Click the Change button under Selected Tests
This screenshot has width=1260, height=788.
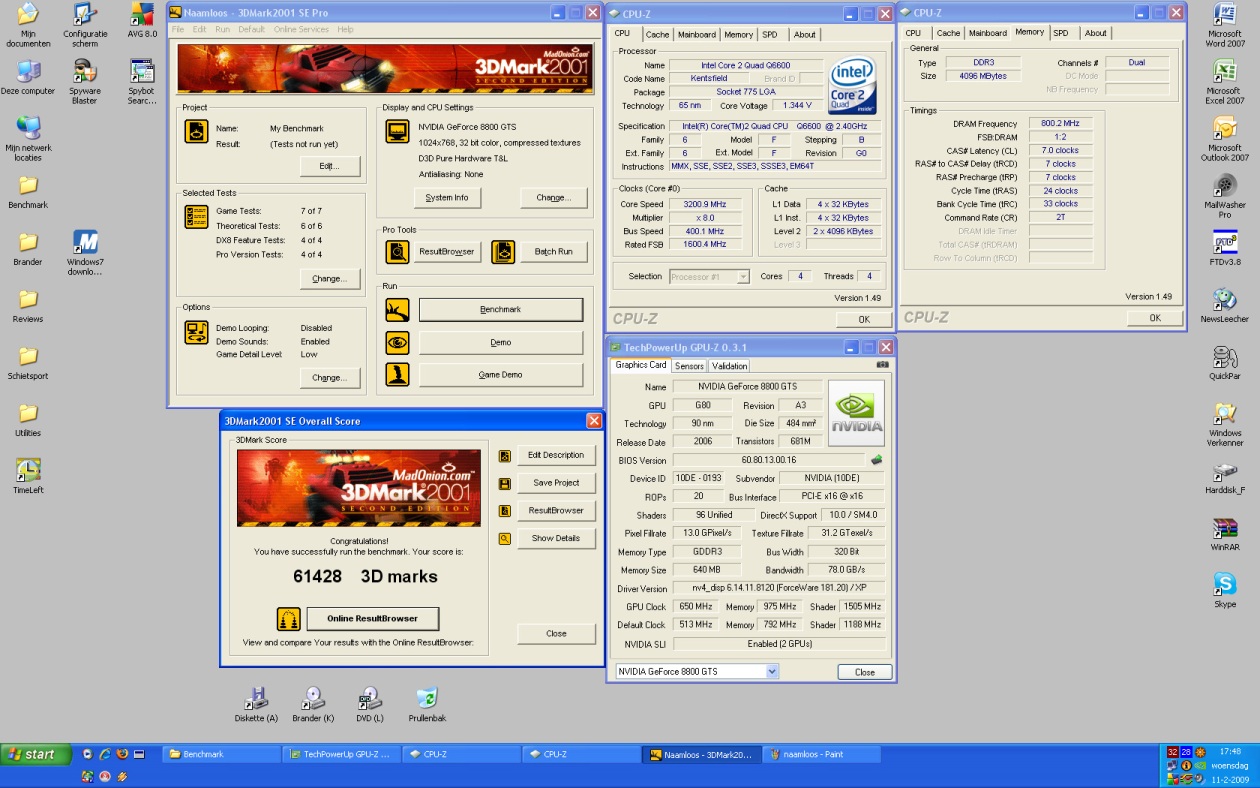(329, 279)
